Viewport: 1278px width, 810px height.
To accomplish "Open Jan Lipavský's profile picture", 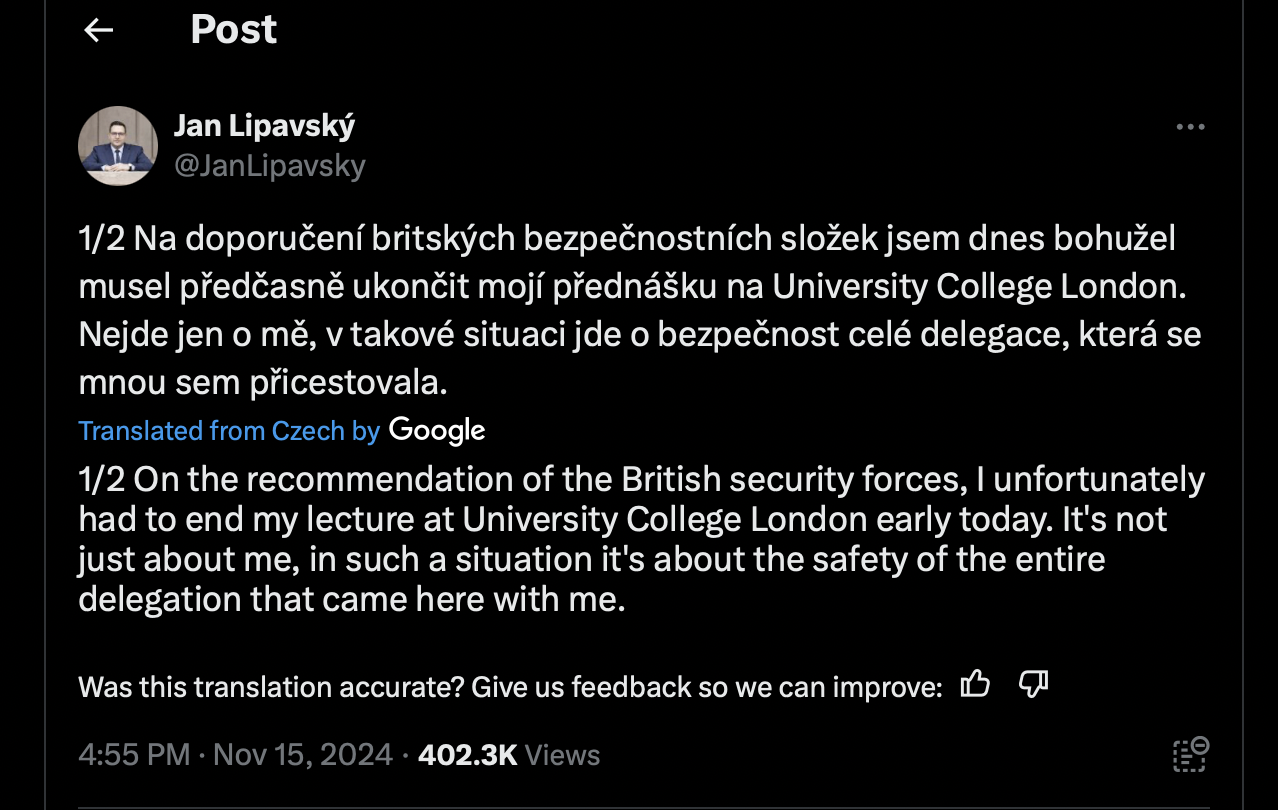I will 118,145.
